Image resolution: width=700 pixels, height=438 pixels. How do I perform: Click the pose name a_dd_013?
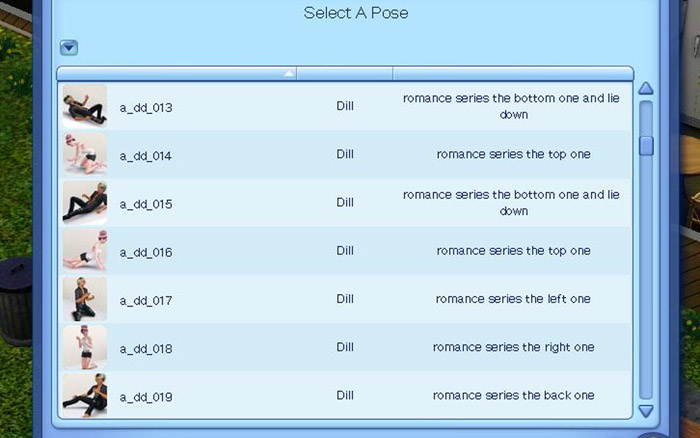(x=146, y=108)
